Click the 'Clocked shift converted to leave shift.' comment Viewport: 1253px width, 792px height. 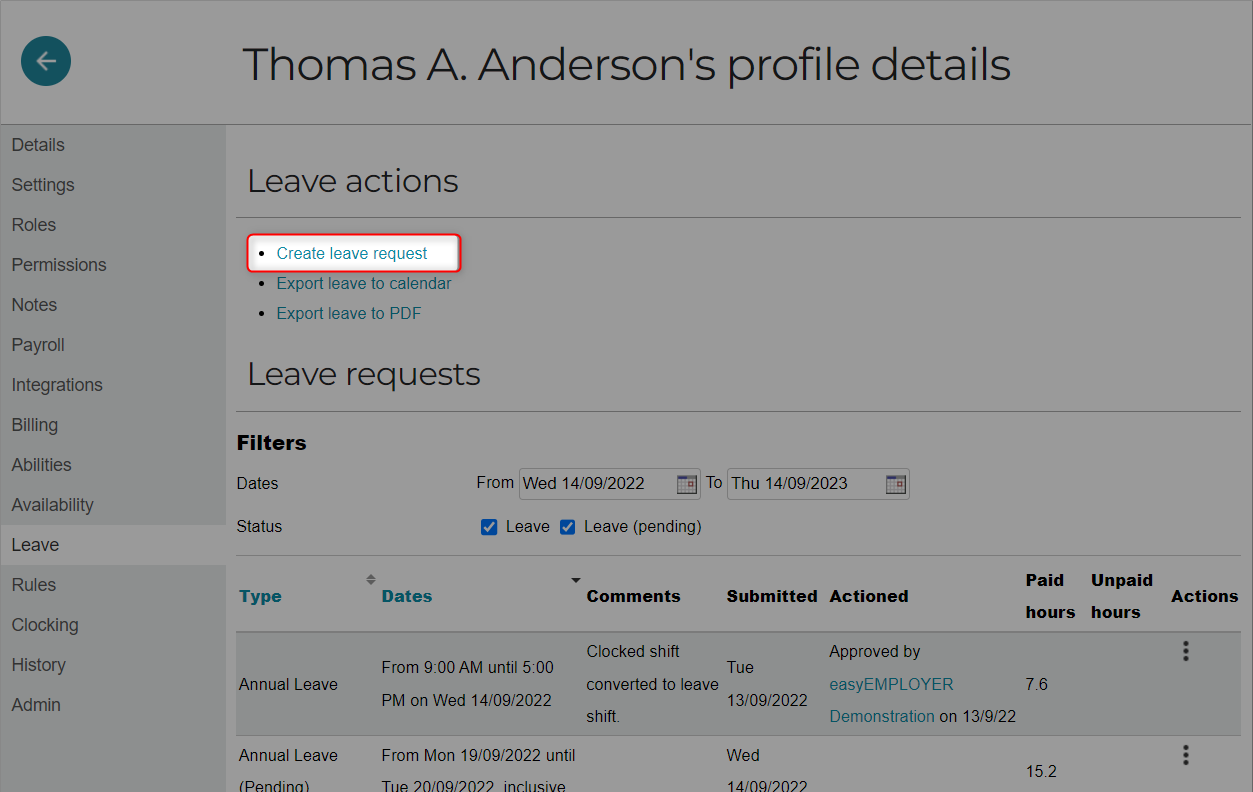click(x=652, y=684)
